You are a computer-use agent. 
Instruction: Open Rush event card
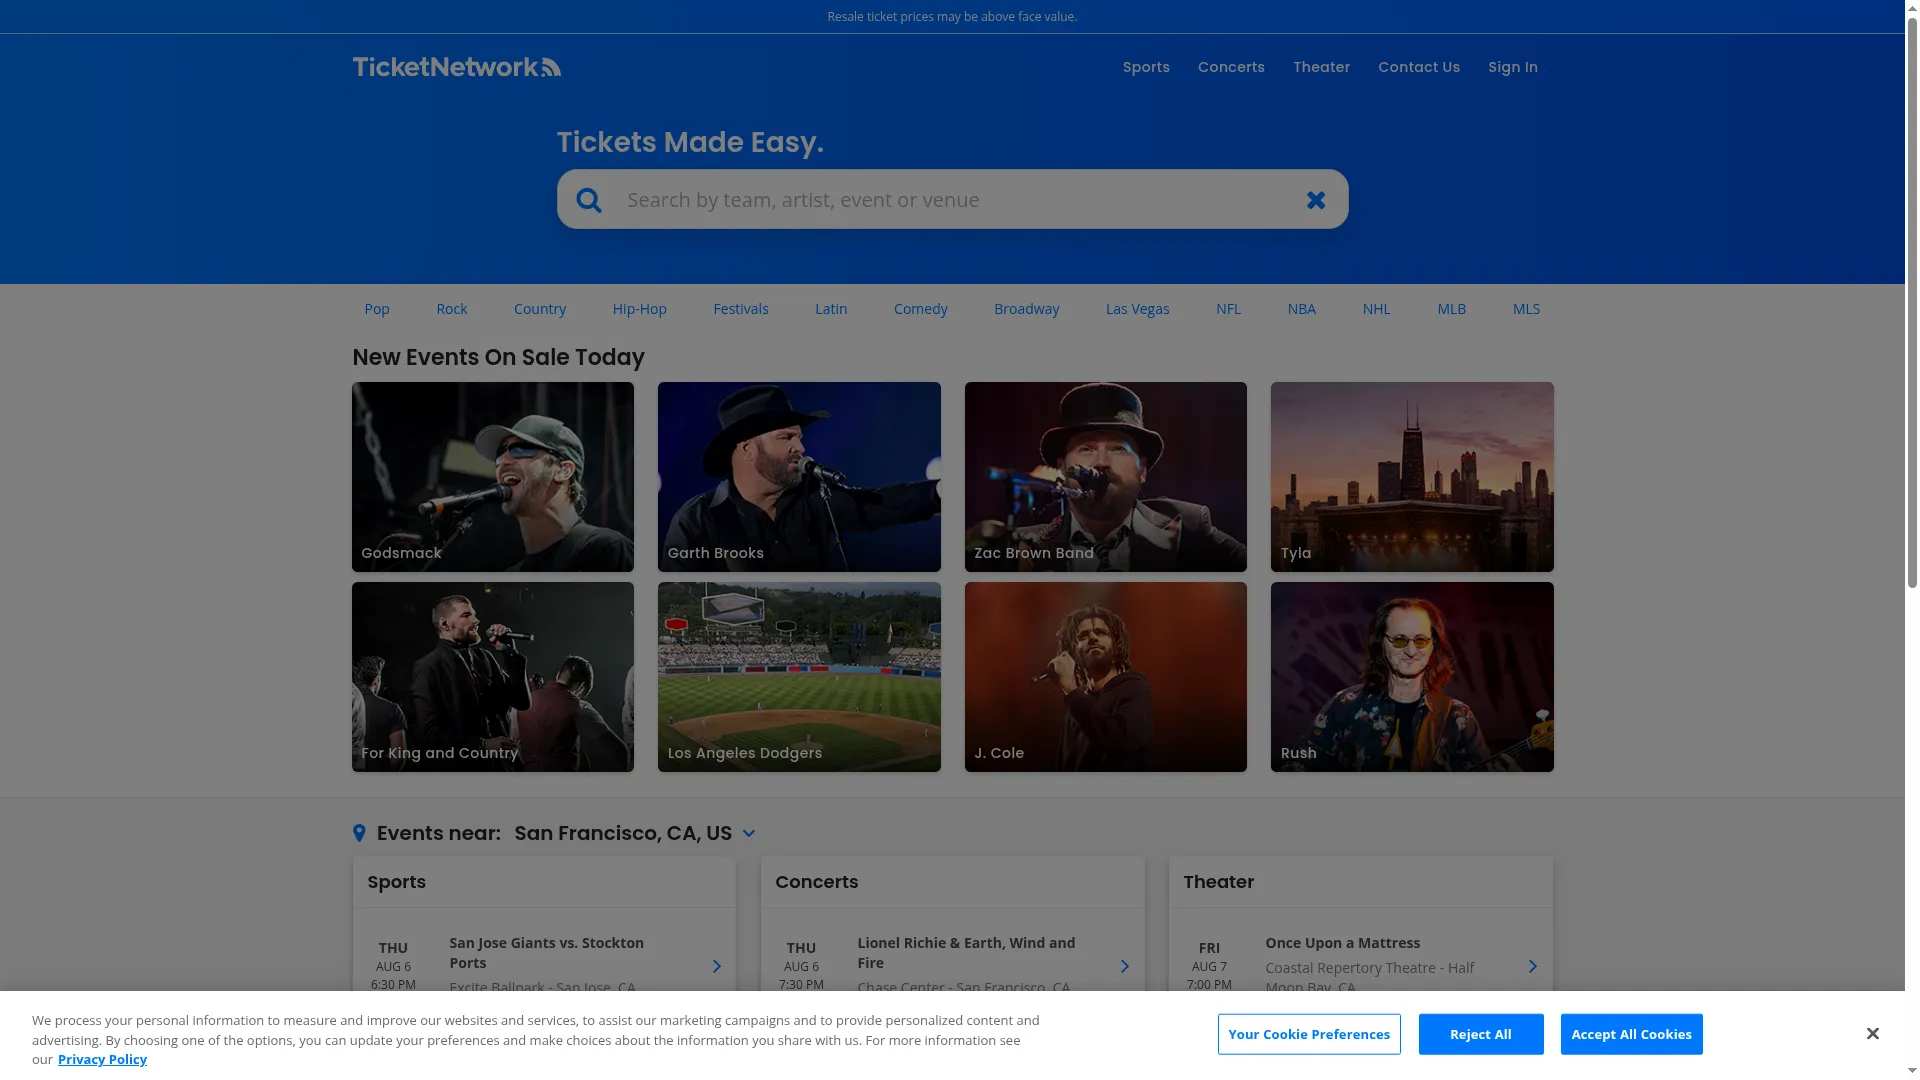pos(1412,677)
